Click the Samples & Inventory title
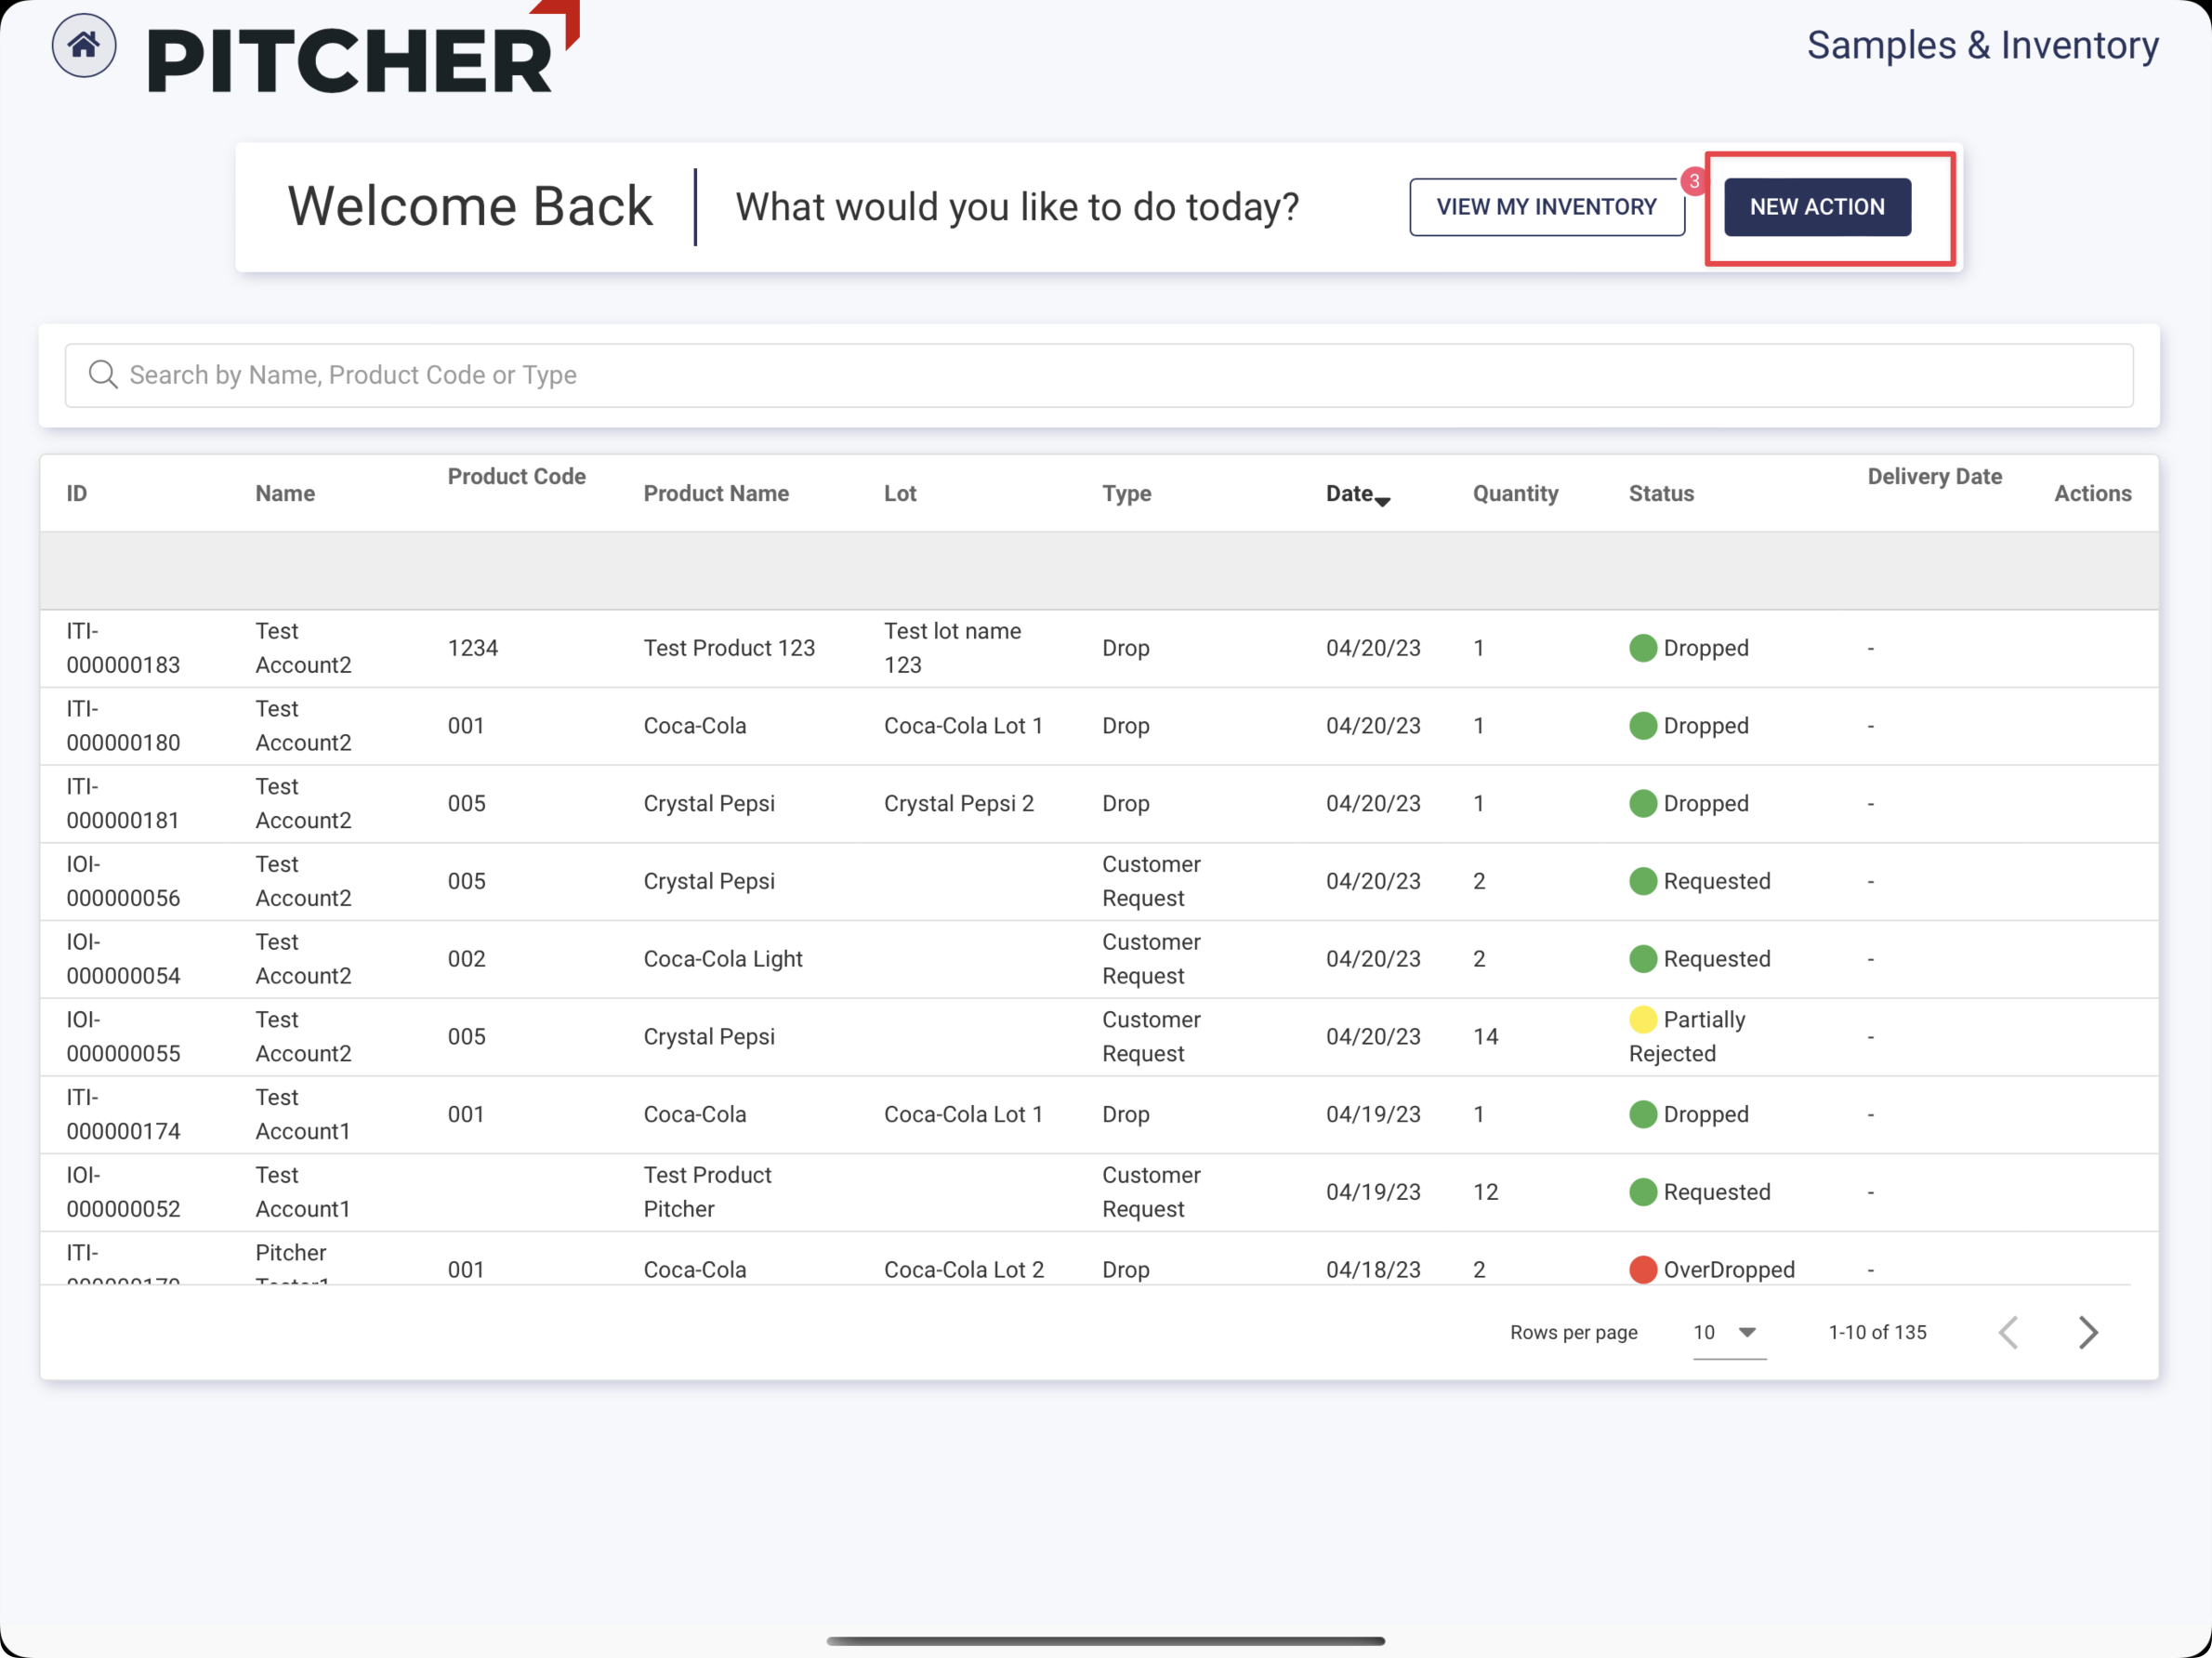The height and width of the screenshot is (1658, 2212). point(1982,45)
